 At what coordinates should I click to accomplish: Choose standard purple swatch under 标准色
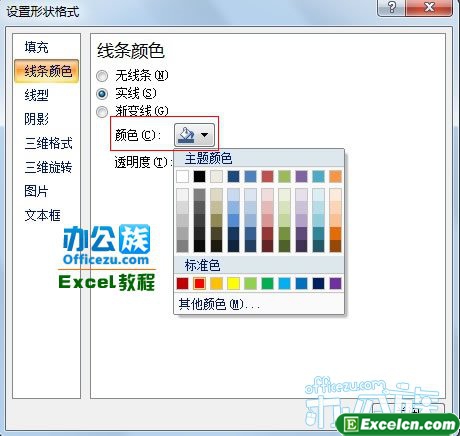click(x=335, y=283)
